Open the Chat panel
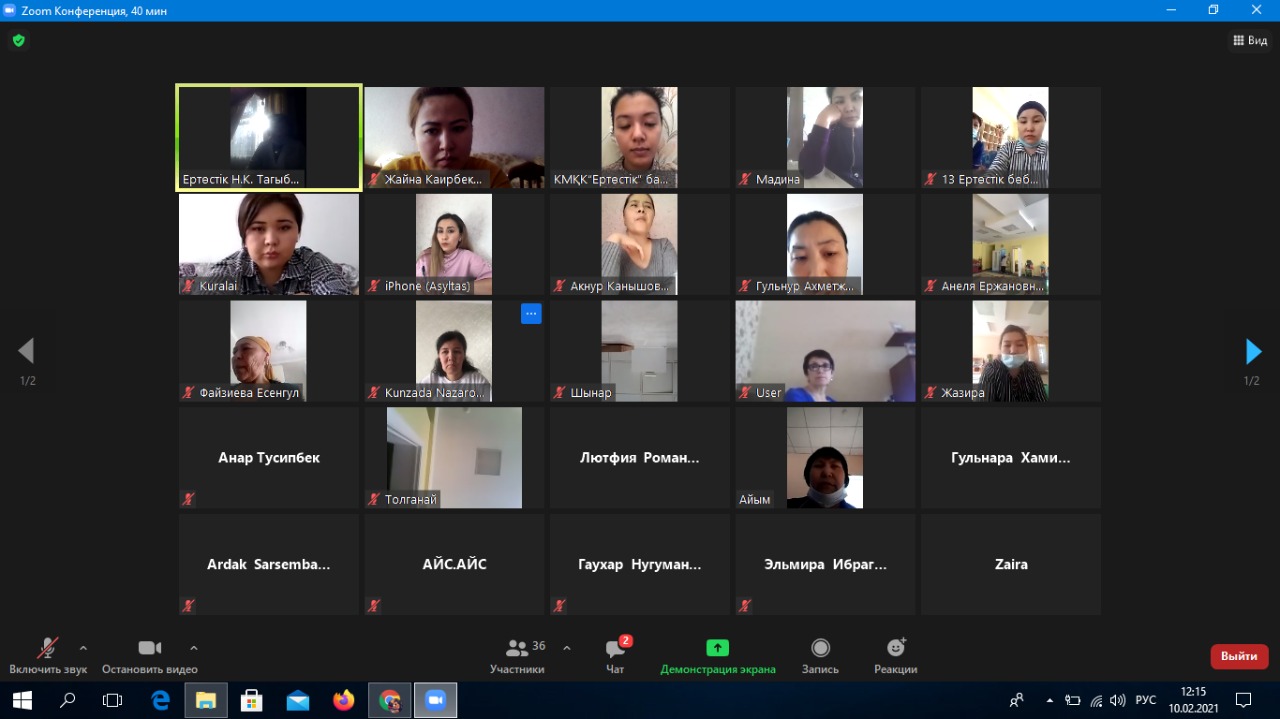This screenshot has width=1280, height=719. (615, 649)
